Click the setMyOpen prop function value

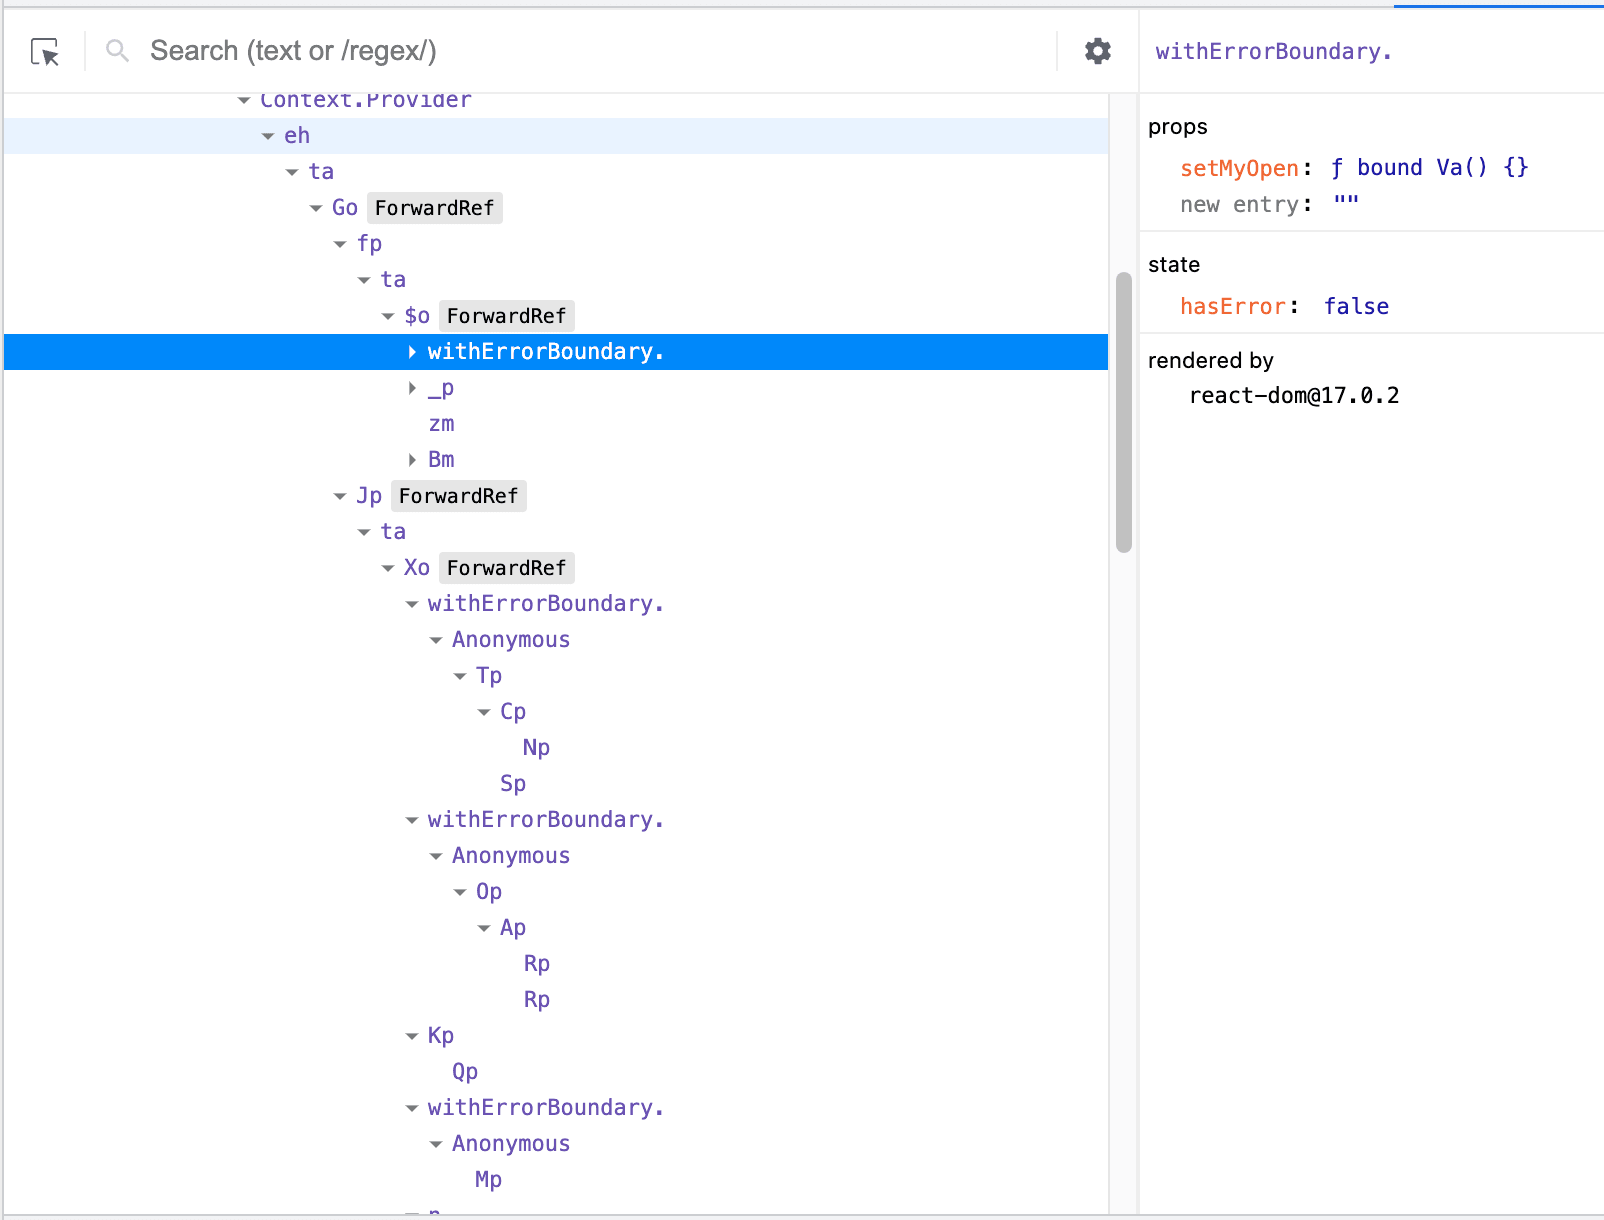pos(1428,168)
